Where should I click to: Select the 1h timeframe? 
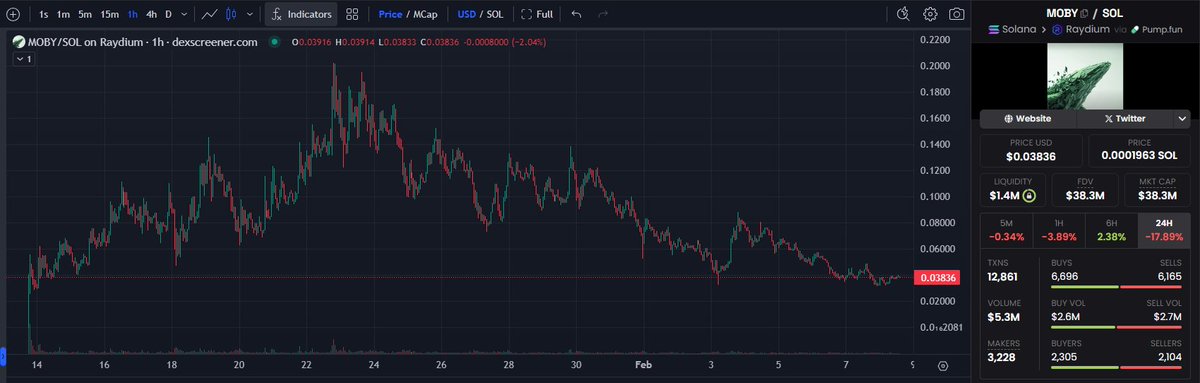tap(132, 14)
